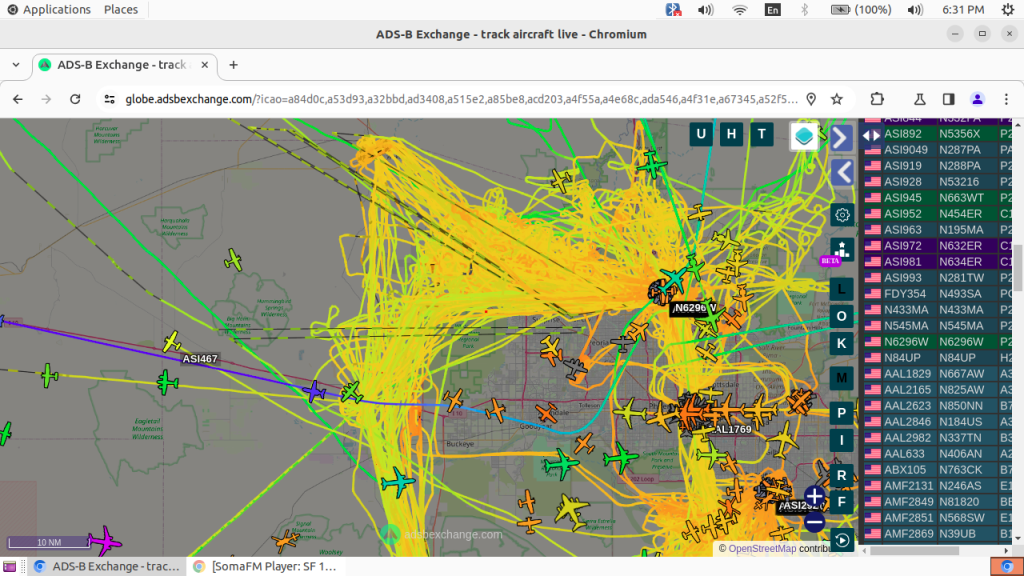
Task: Open the history replay icon
Action: pyautogui.click(x=841, y=540)
